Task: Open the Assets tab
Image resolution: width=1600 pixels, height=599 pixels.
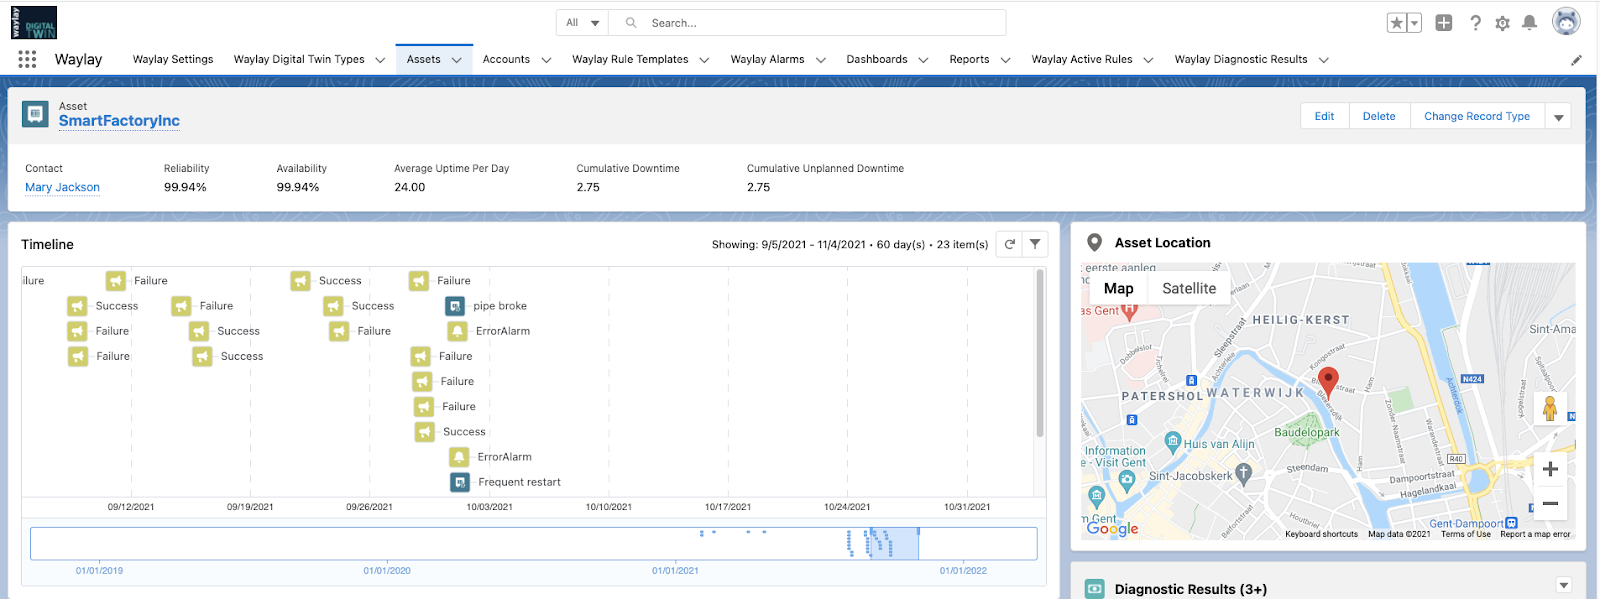Action: 423,59
